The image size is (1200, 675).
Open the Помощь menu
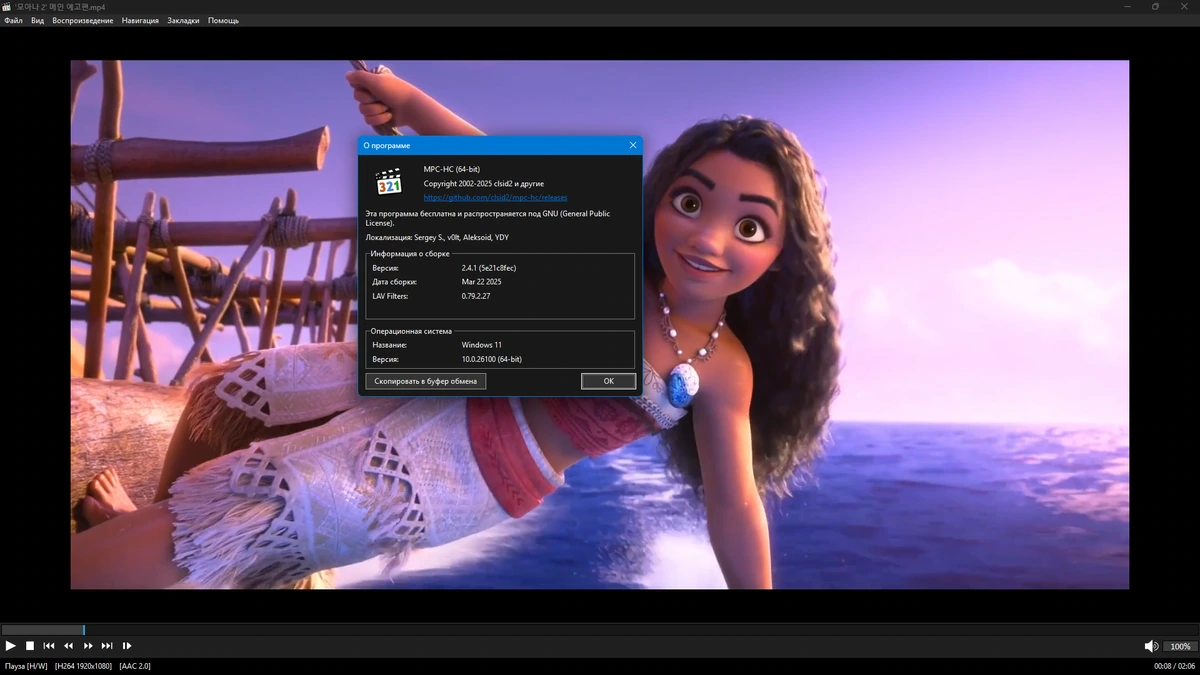[223, 20]
